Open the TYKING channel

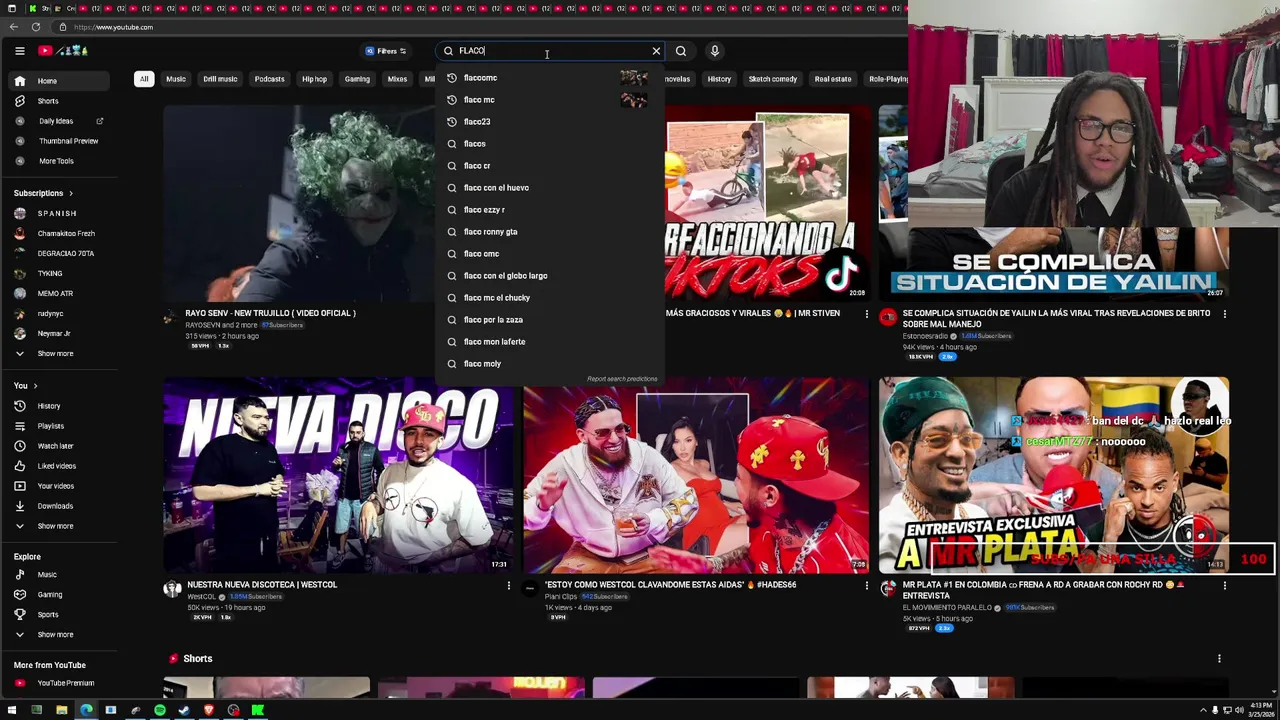coord(61,273)
